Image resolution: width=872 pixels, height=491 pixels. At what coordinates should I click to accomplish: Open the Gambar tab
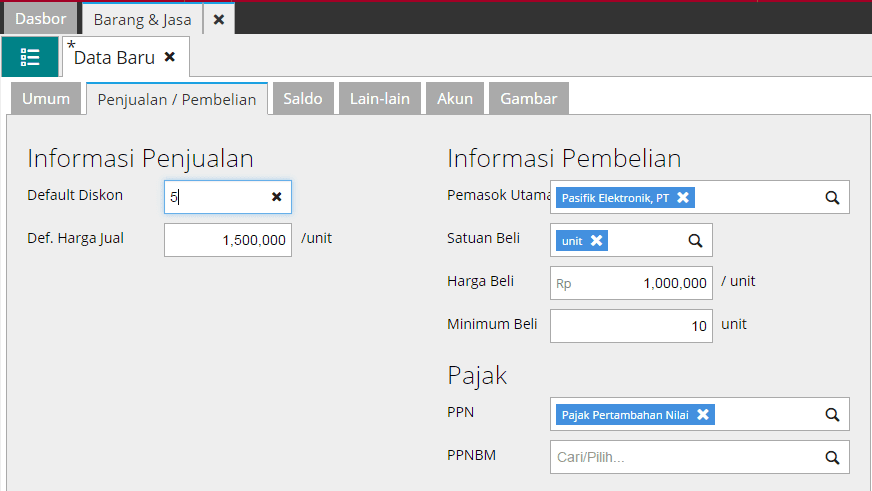click(x=528, y=98)
